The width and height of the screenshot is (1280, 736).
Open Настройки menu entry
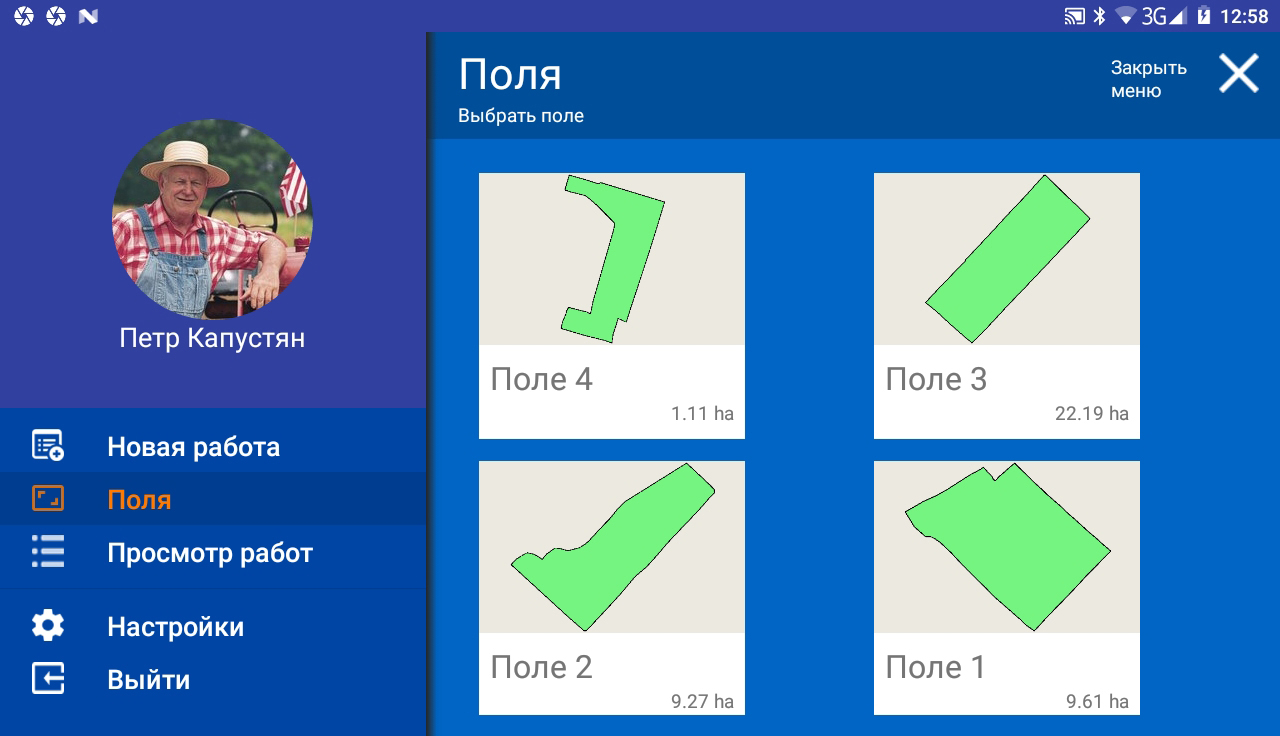click(x=213, y=626)
